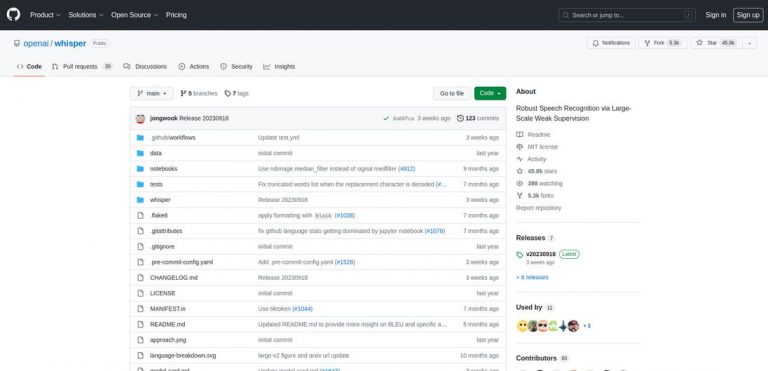768x371 pixels.
Task: Switch to the Security tab
Action: pos(236,67)
